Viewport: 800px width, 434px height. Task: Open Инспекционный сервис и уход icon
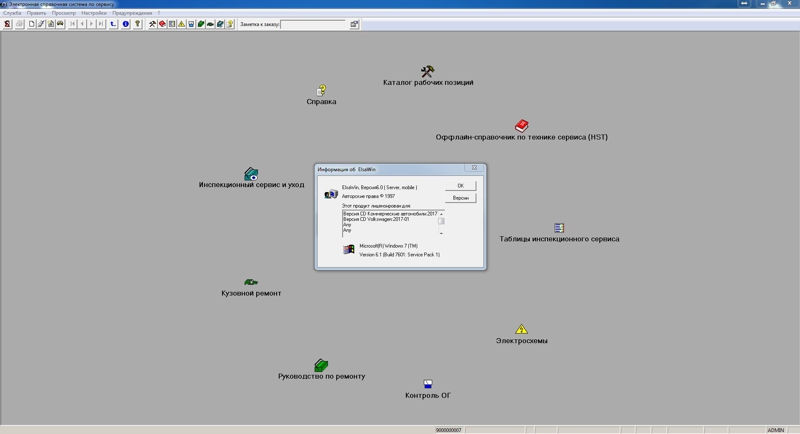(251, 174)
